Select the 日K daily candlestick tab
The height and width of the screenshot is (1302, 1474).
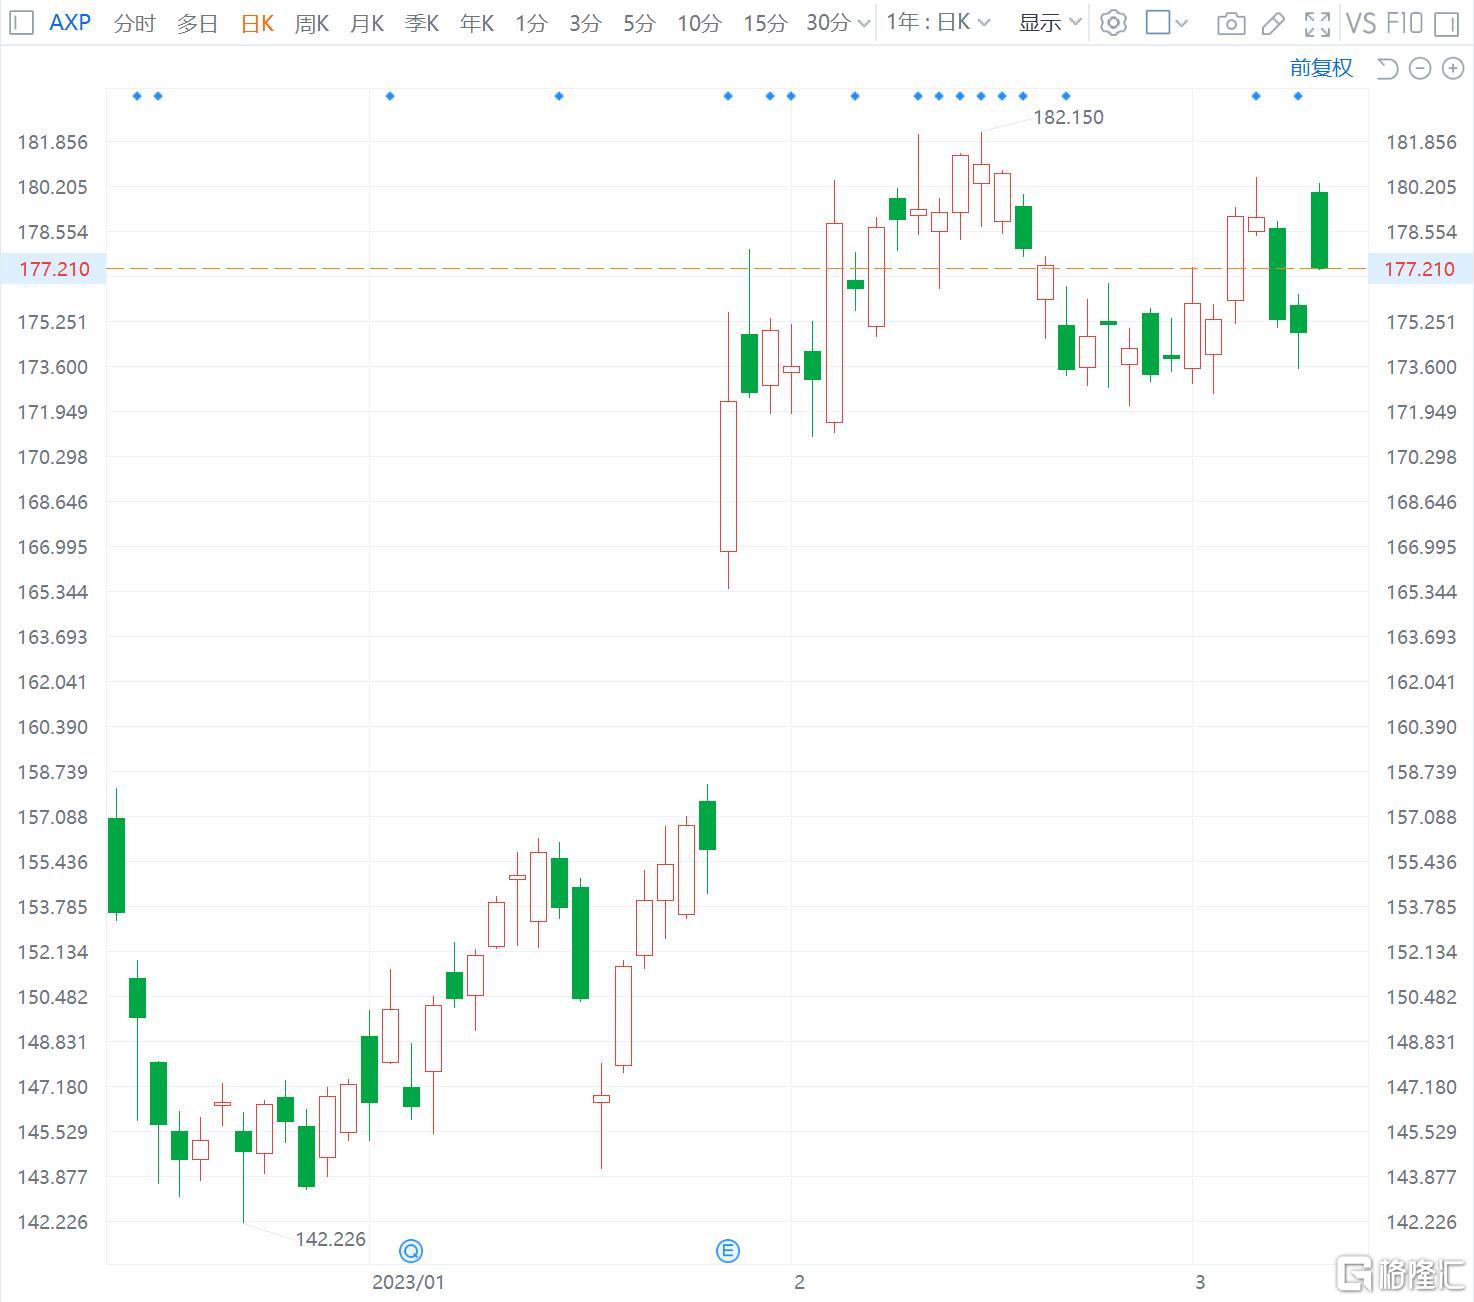point(257,22)
